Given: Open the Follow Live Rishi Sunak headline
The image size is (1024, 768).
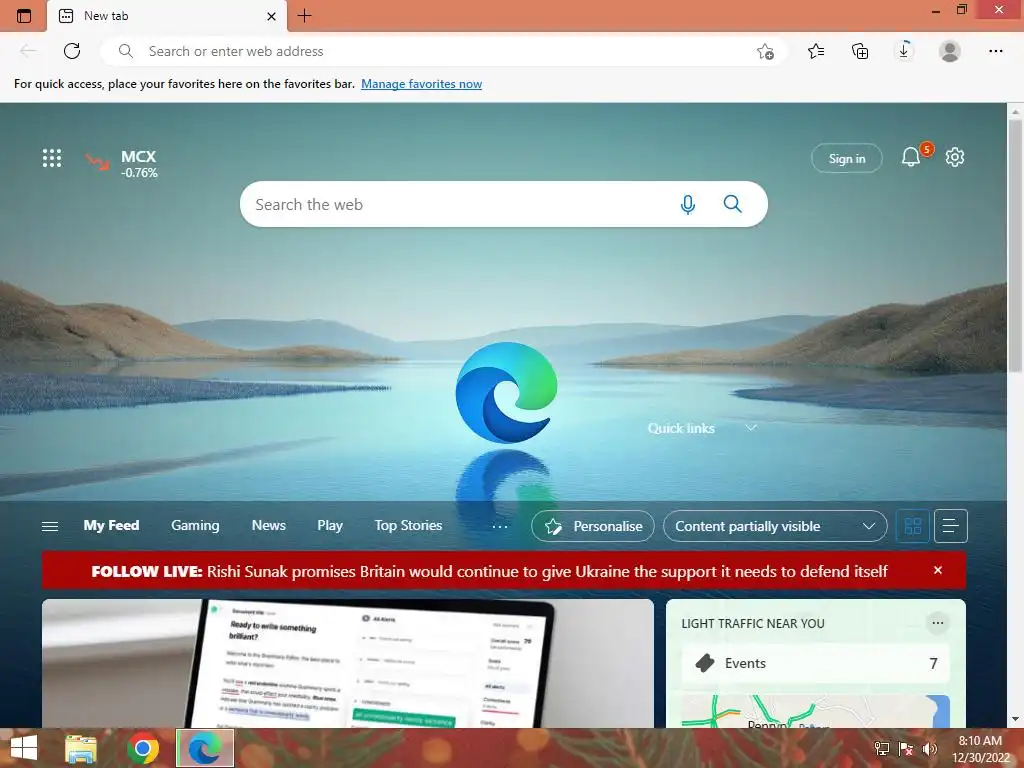Looking at the screenshot, I should click(489, 571).
